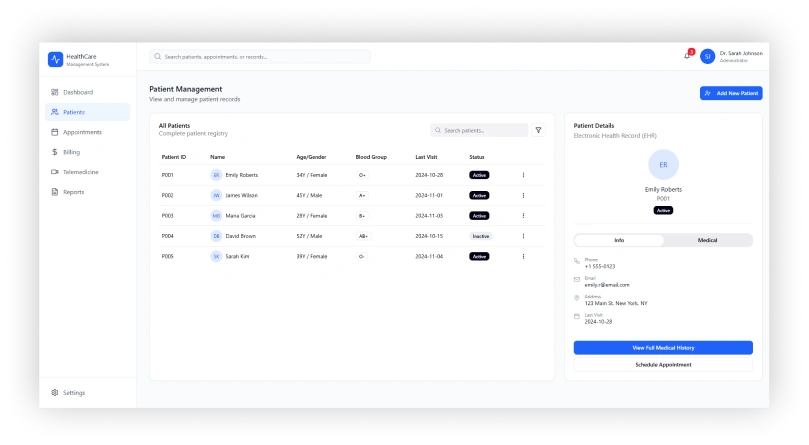The height and width of the screenshot is (445, 809).
Task: Open row actions menu for Emily Roberts
Action: point(523,175)
